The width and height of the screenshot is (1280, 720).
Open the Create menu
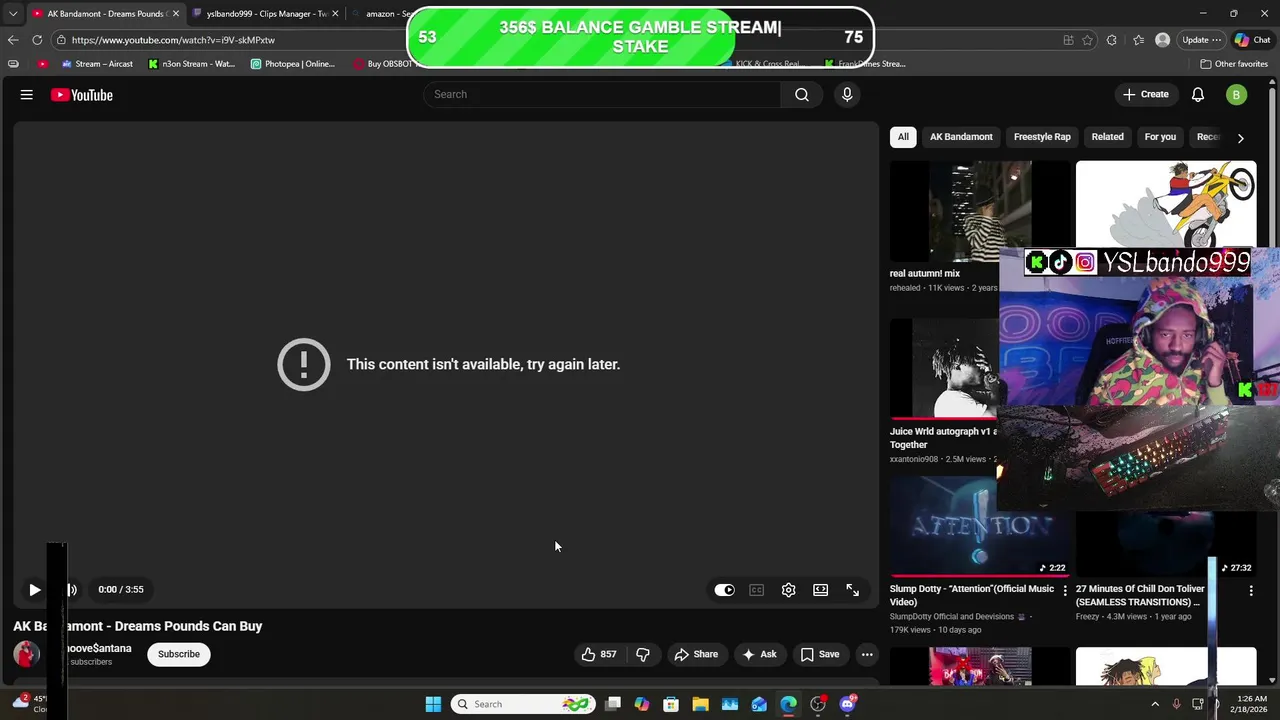pos(1146,95)
